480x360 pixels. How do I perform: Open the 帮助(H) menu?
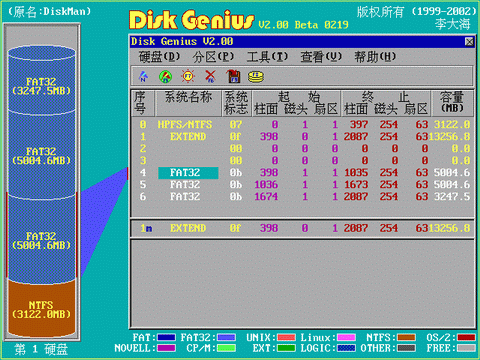(x=375, y=57)
